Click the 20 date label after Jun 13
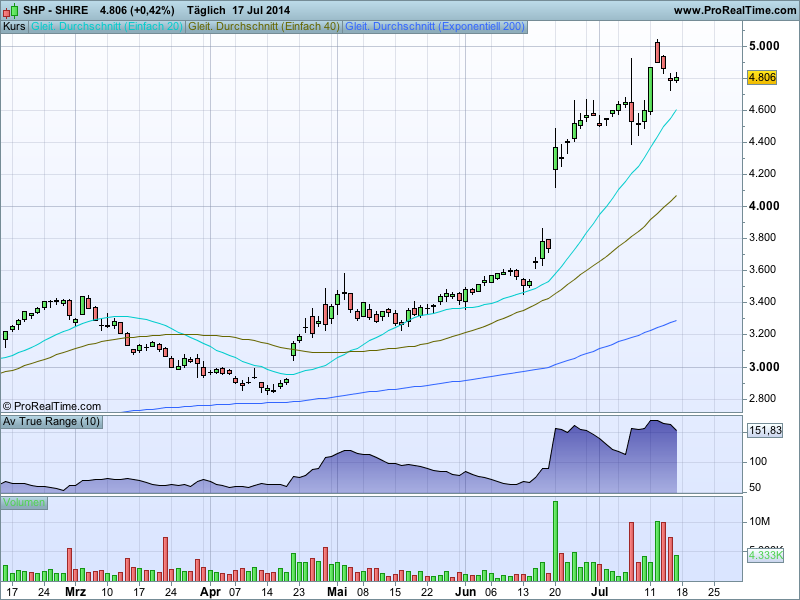The height and width of the screenshot is (600, 800). (x=555, y=593)
